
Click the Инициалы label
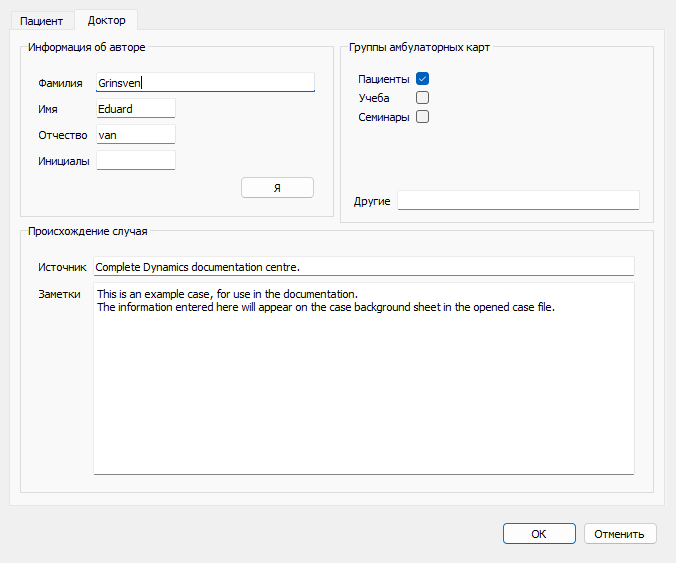pyautogui.click(x=64, y=161)
